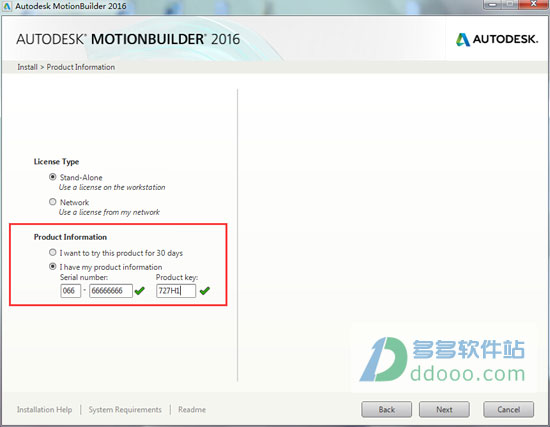Viewport: 550px width, 427px height.
Task: Cancel the installation
Action: [x=509, y=409]
